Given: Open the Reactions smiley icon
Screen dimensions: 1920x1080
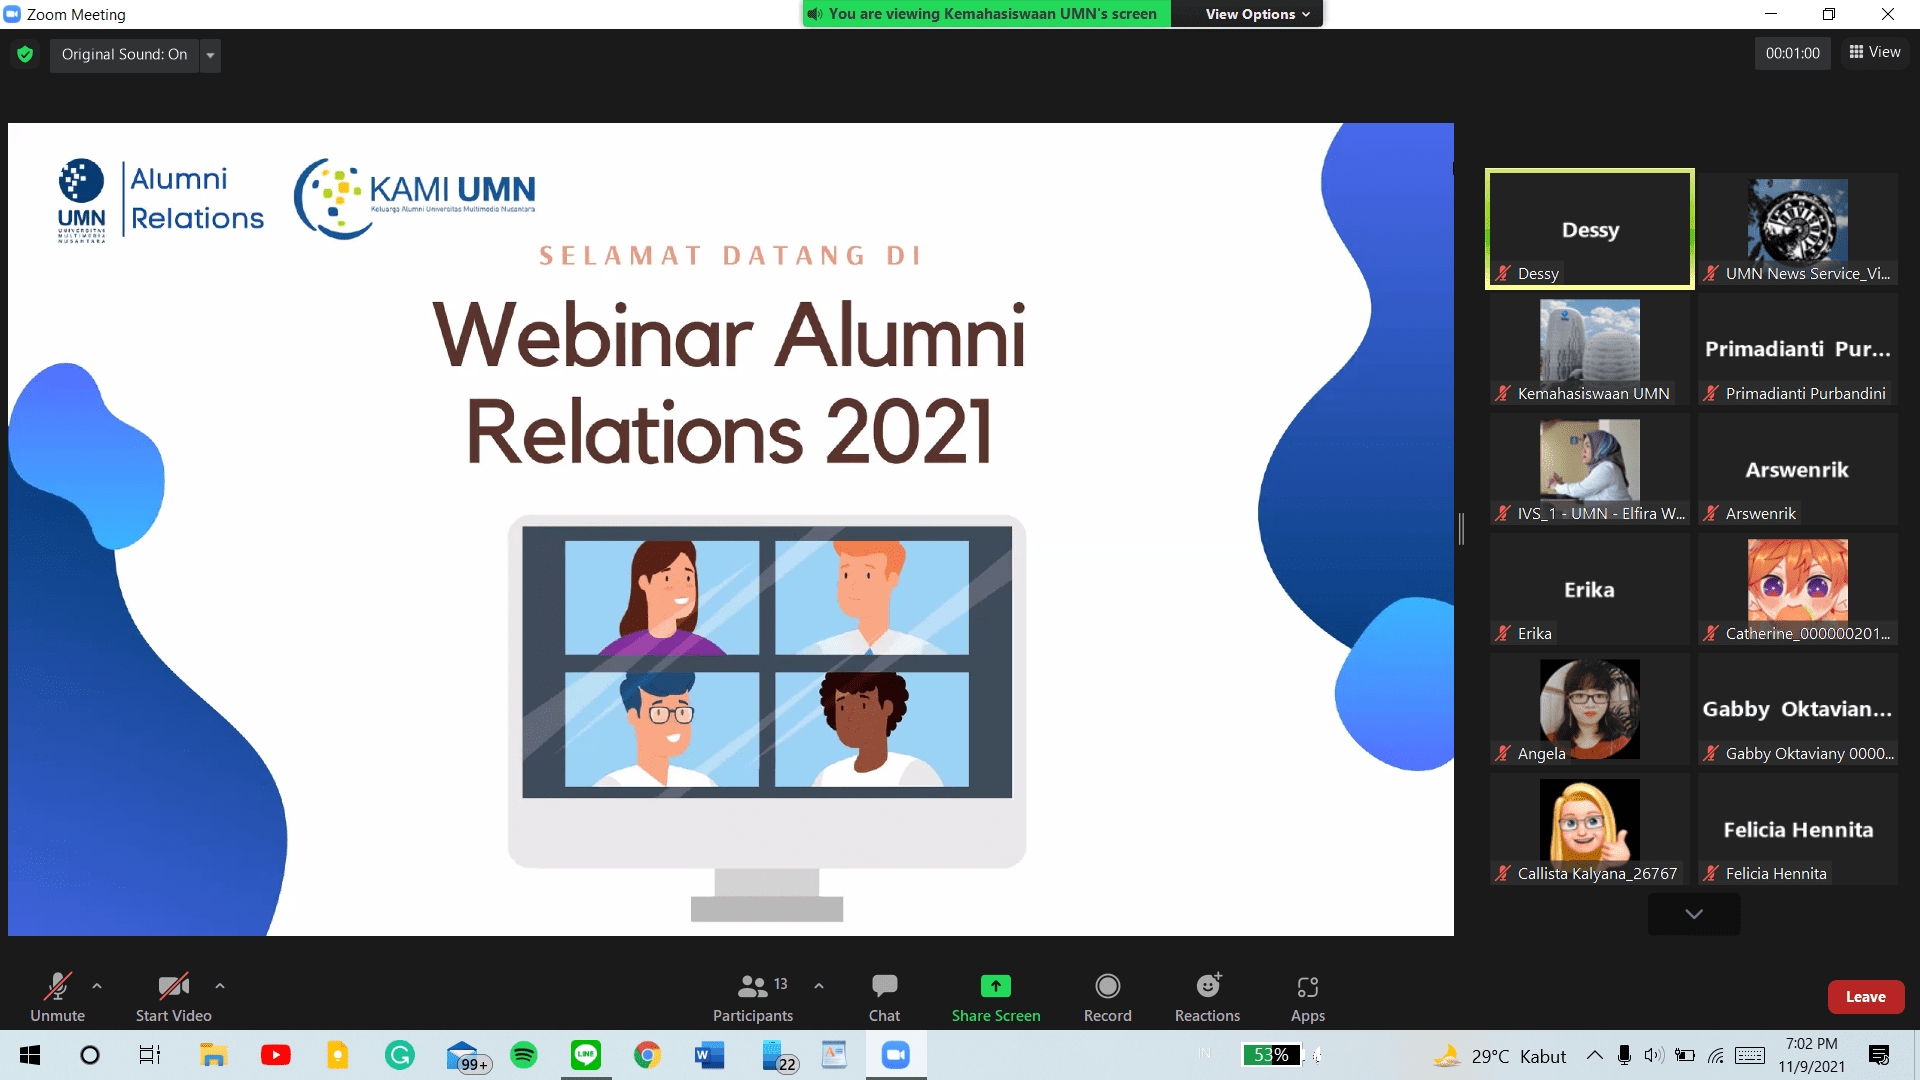Looking at the screenshot, I should pyautogui.click(x=1208, y=986).
